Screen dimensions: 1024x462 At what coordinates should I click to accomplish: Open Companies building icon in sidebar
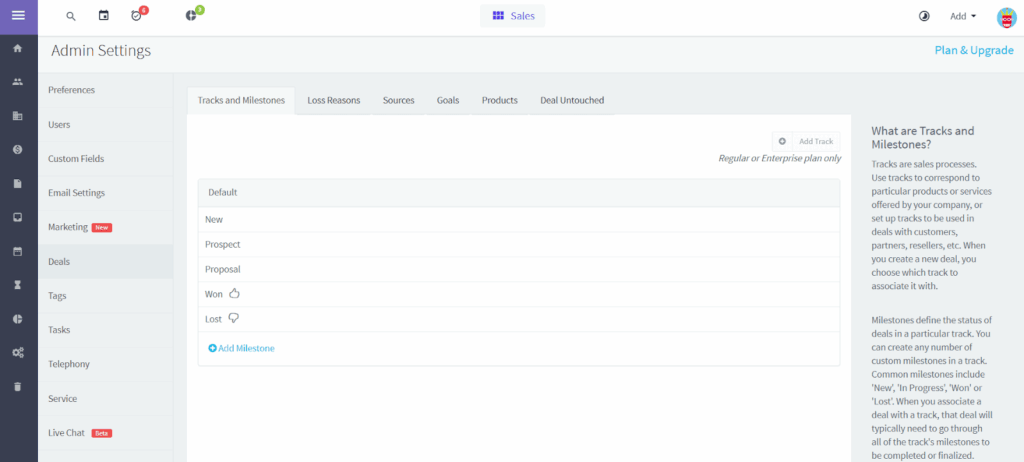click(x=18, y=116)
